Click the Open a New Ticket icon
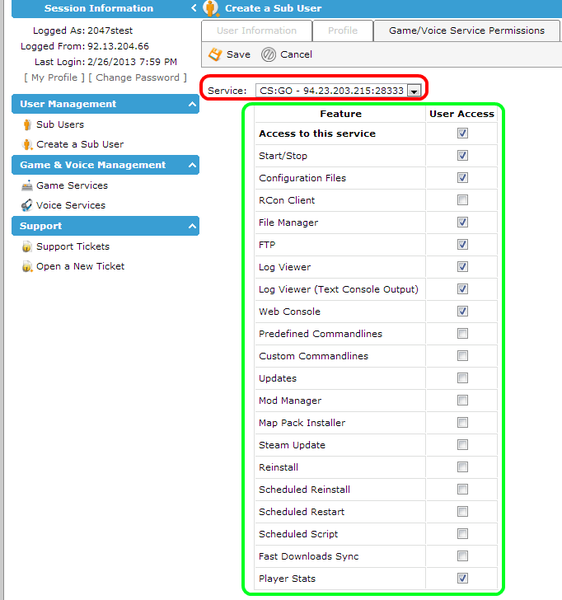 click(26, 266)
